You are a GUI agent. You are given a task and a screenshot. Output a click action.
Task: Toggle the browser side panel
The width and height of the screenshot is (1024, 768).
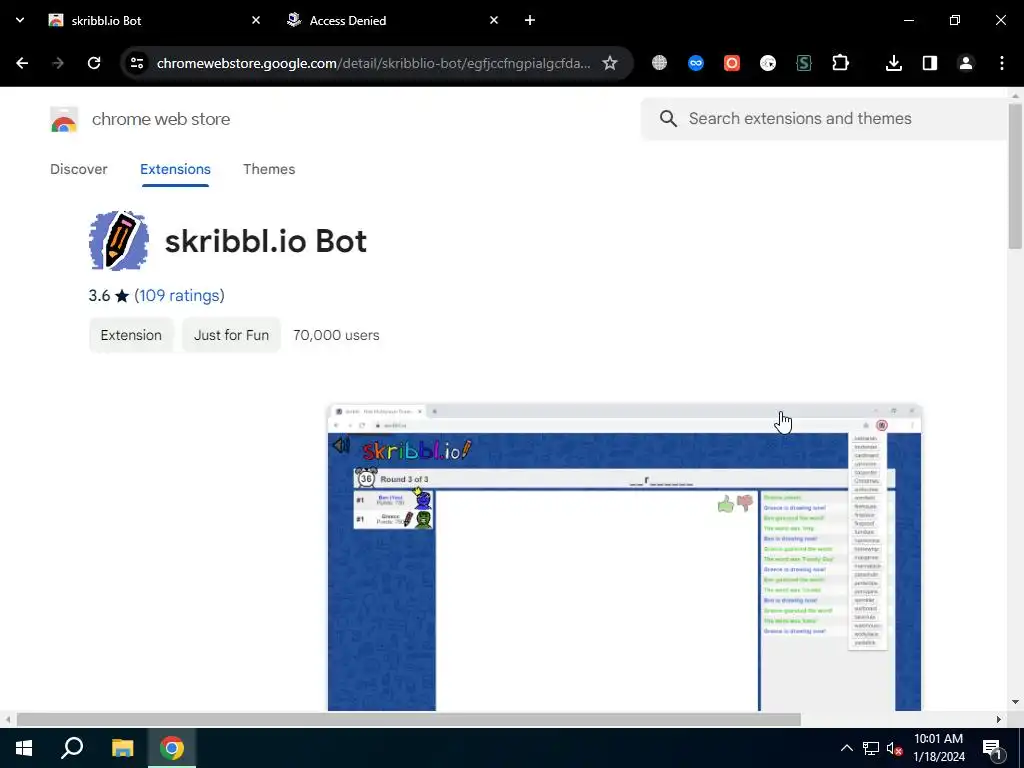coord(930,63)
